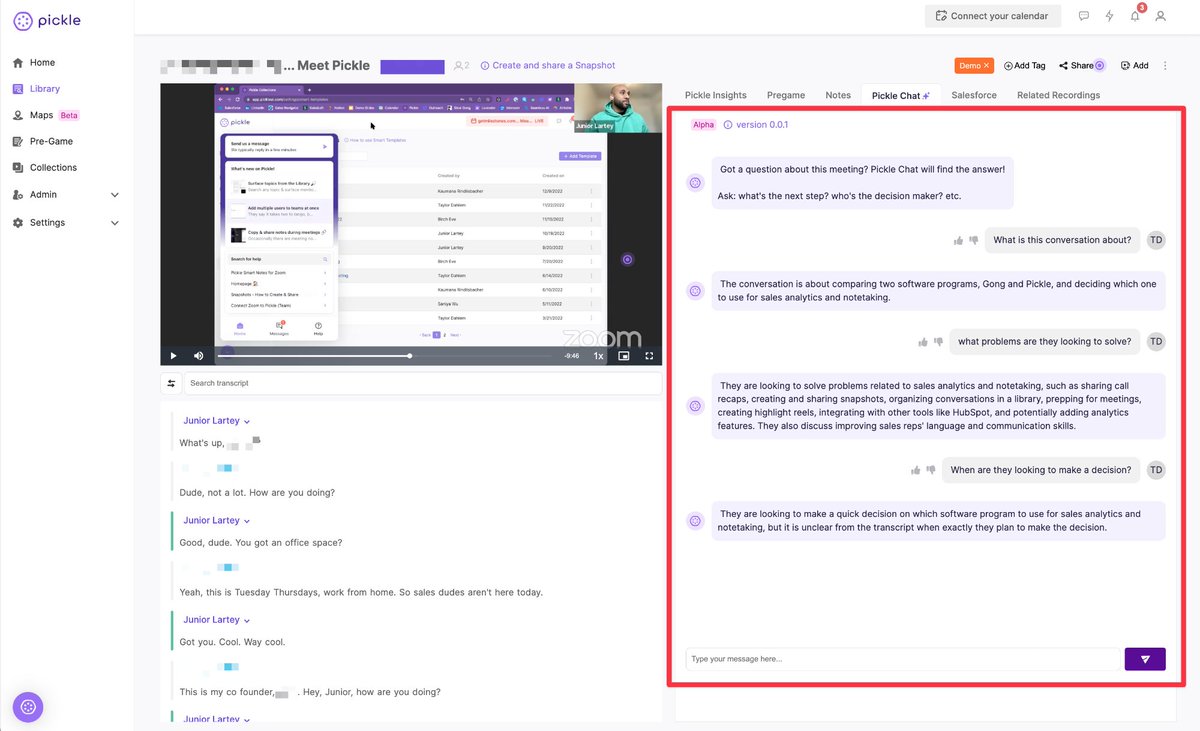
Task: Click the Alpha badge in chat
Action: (x=703, y=125)
